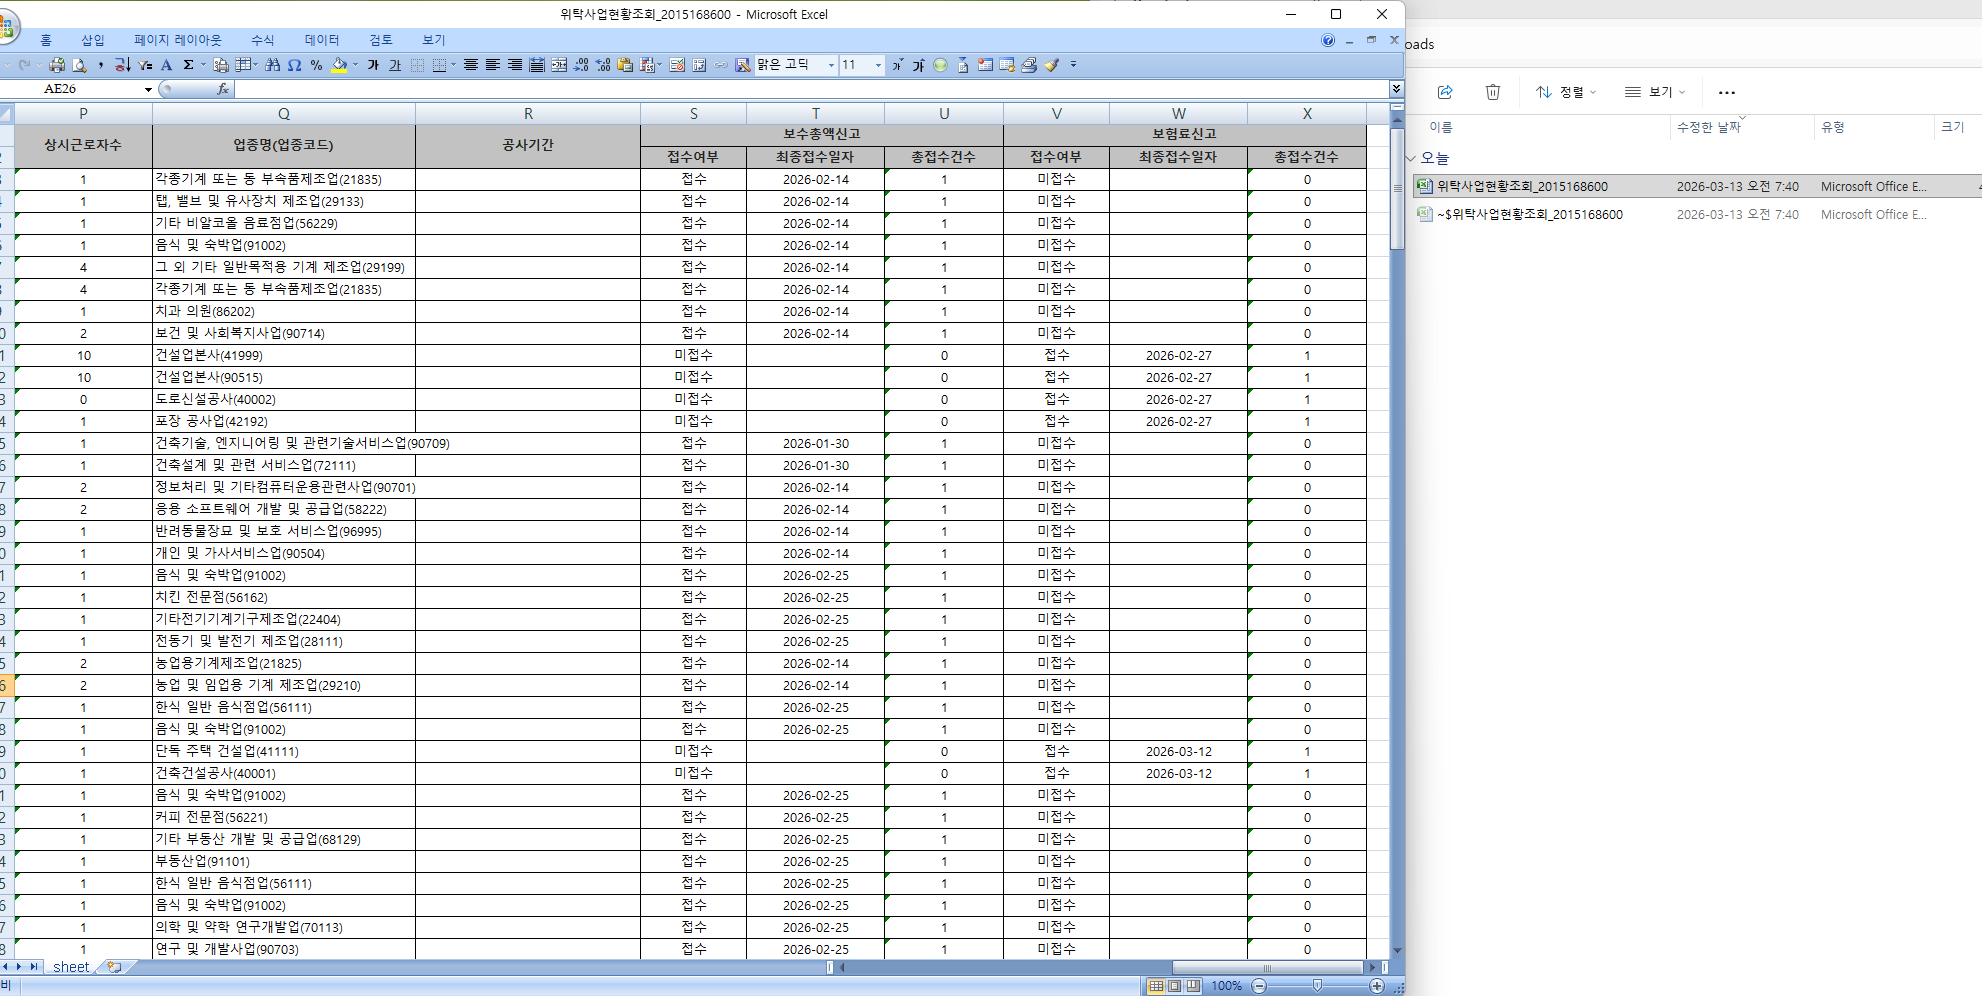Open the 삽입 ribbon tab
Viewport: 1982px width, 996px height.
[x=93, y=40]
